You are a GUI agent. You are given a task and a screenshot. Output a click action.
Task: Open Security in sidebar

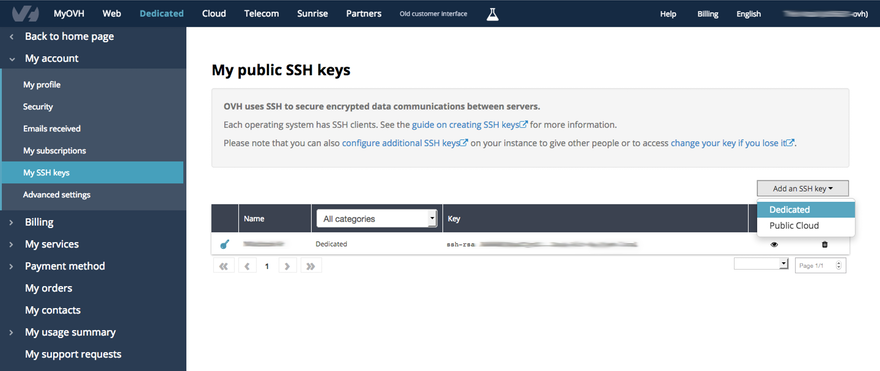click(38, 107)
